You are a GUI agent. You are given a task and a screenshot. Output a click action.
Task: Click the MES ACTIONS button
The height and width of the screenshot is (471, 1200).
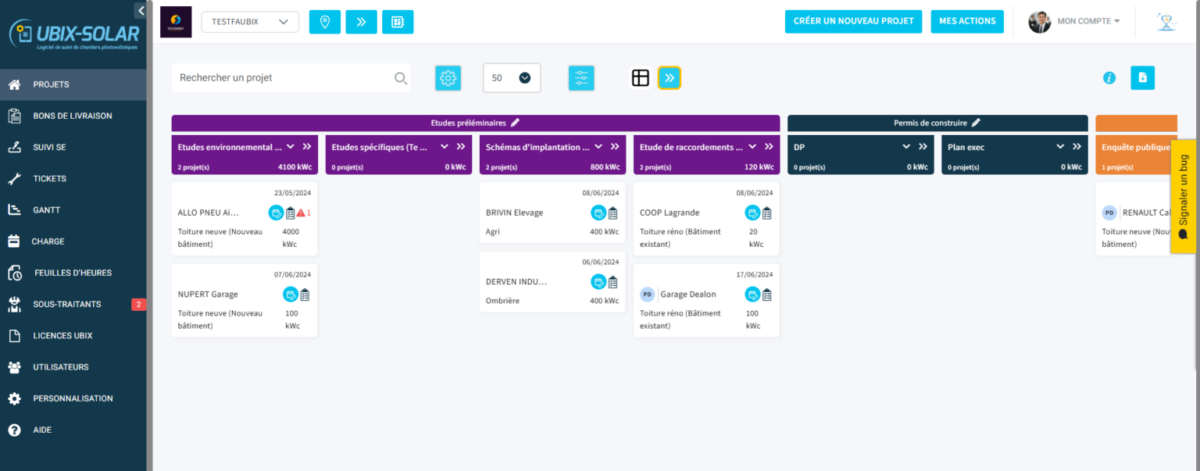[x=967, y=22]
